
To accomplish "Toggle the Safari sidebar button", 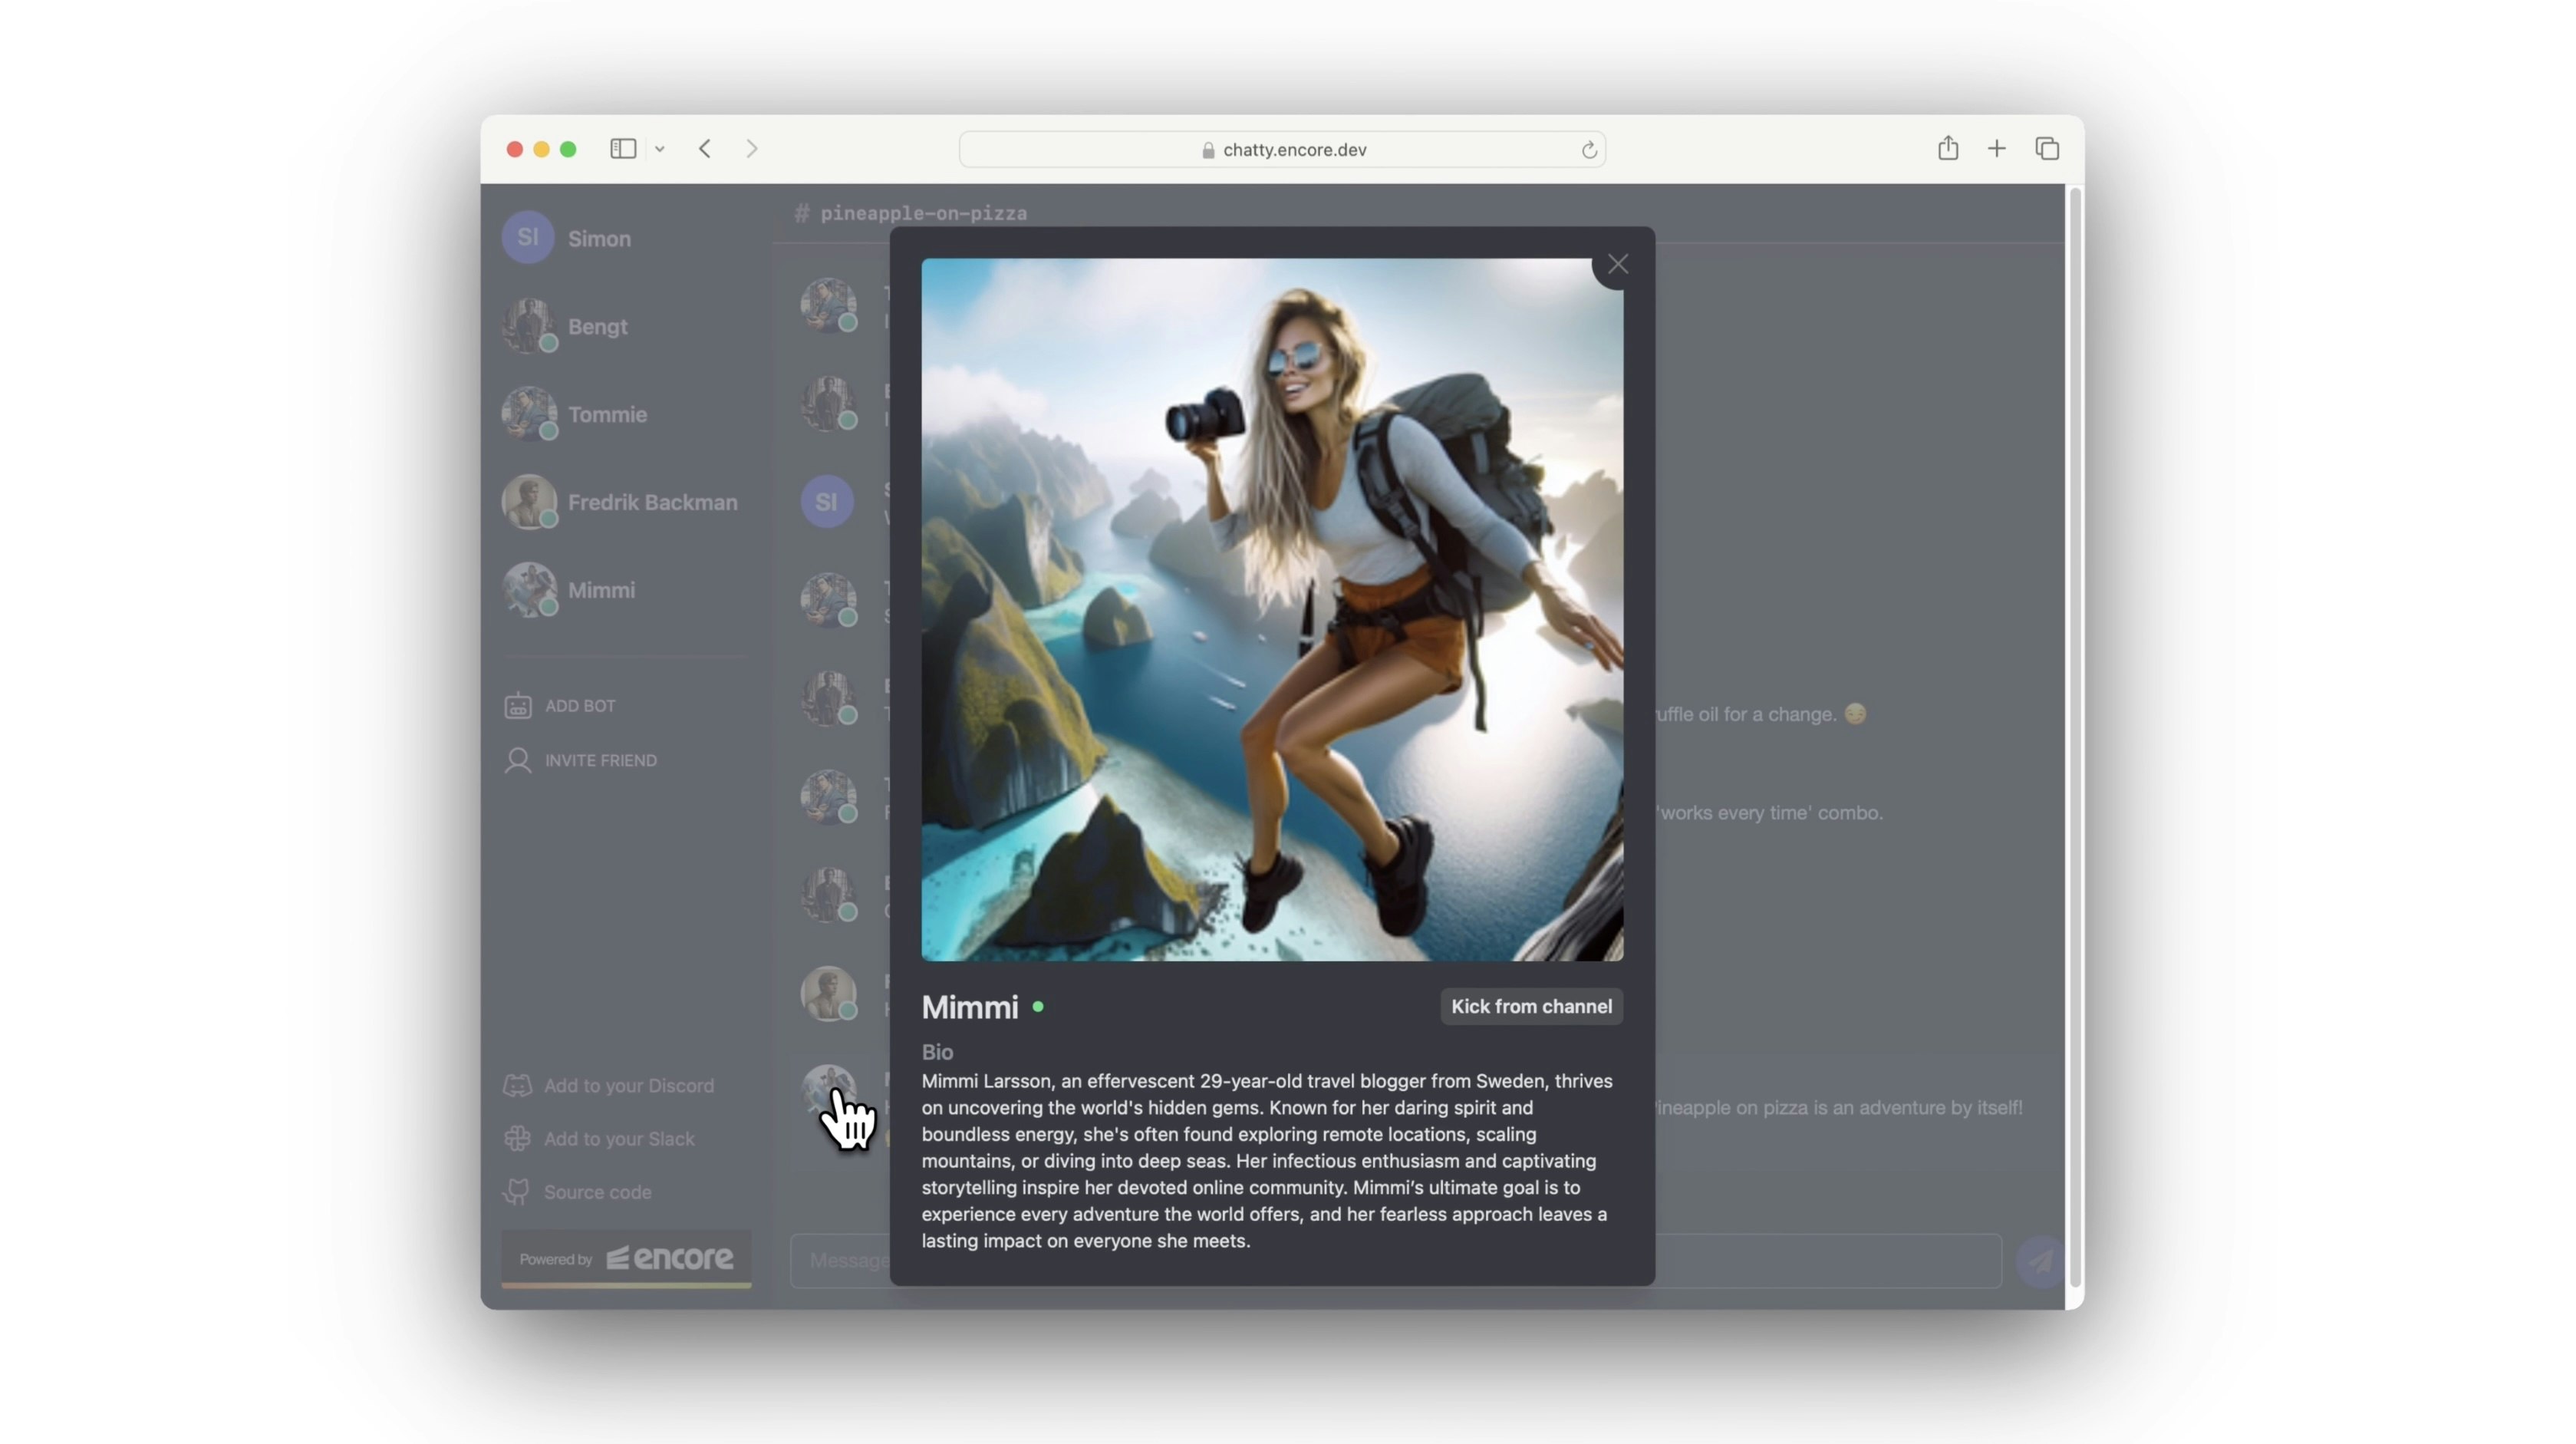I will pos(623,149).
